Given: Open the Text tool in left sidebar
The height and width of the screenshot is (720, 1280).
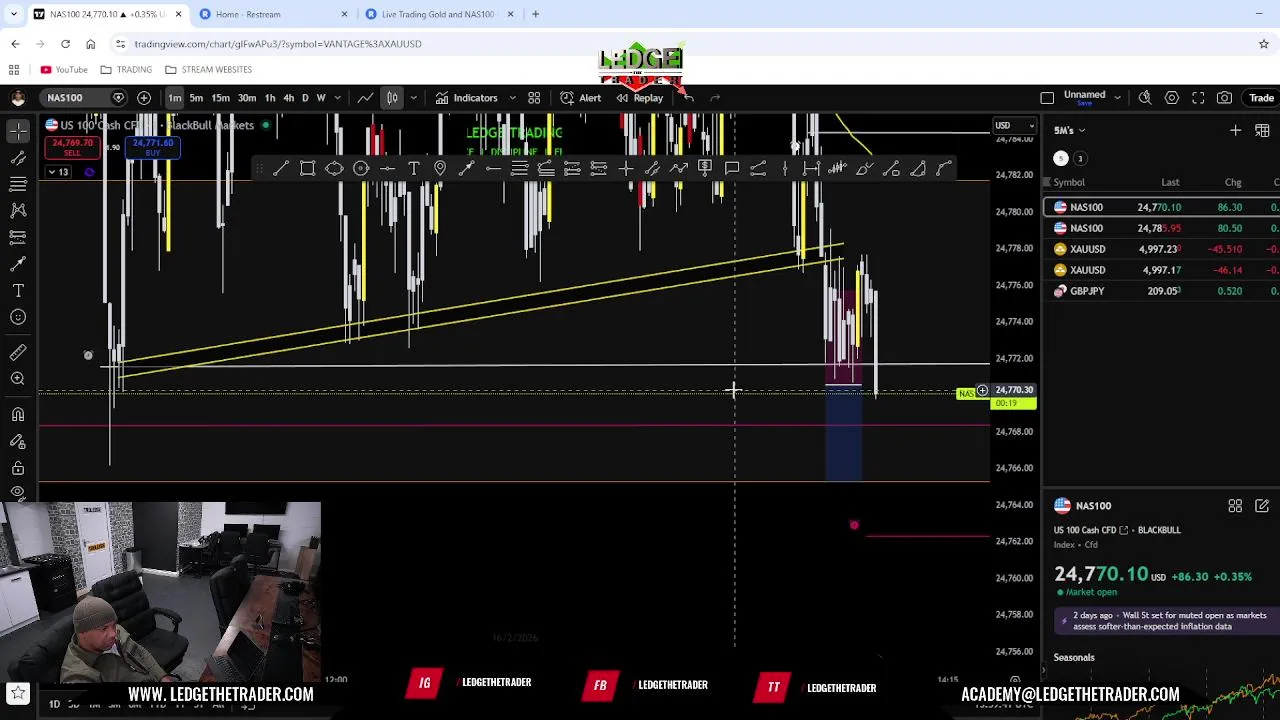Looking at the screenshot, I should pyautogui.click(x=18, y=290).
